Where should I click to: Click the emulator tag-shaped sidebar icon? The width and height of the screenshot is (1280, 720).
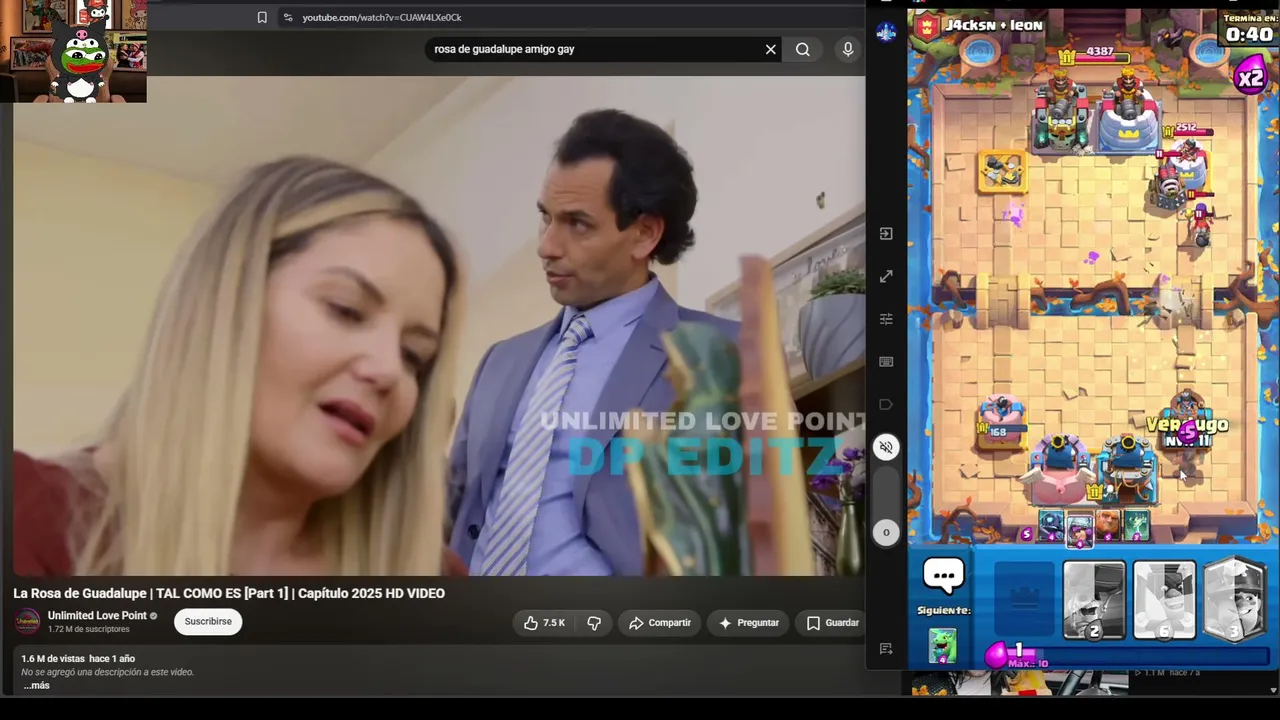tap(886, 405)
